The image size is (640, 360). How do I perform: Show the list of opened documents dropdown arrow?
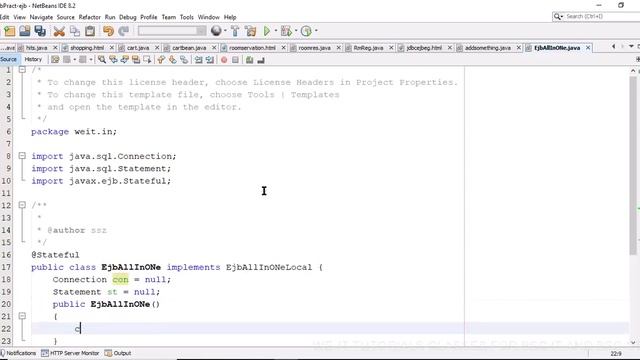[631, 47]
